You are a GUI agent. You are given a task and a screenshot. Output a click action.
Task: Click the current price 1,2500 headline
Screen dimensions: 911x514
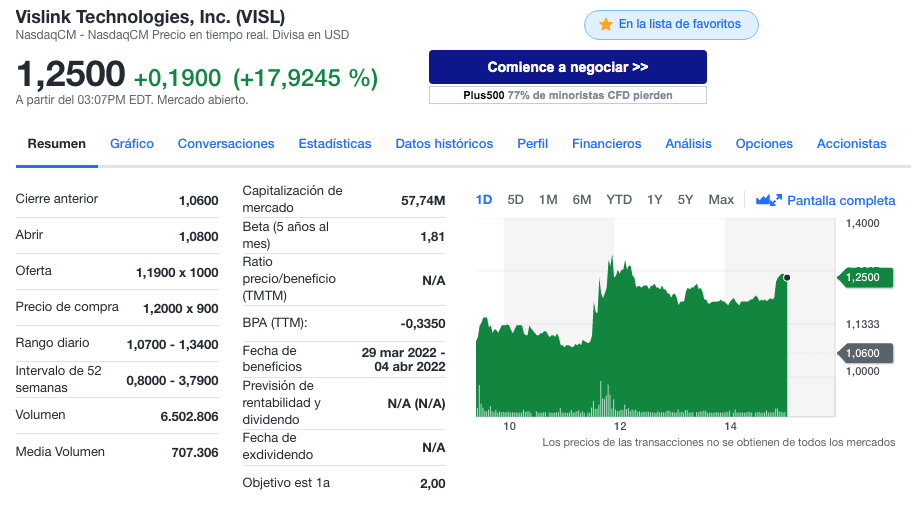[x=70, y=75]
